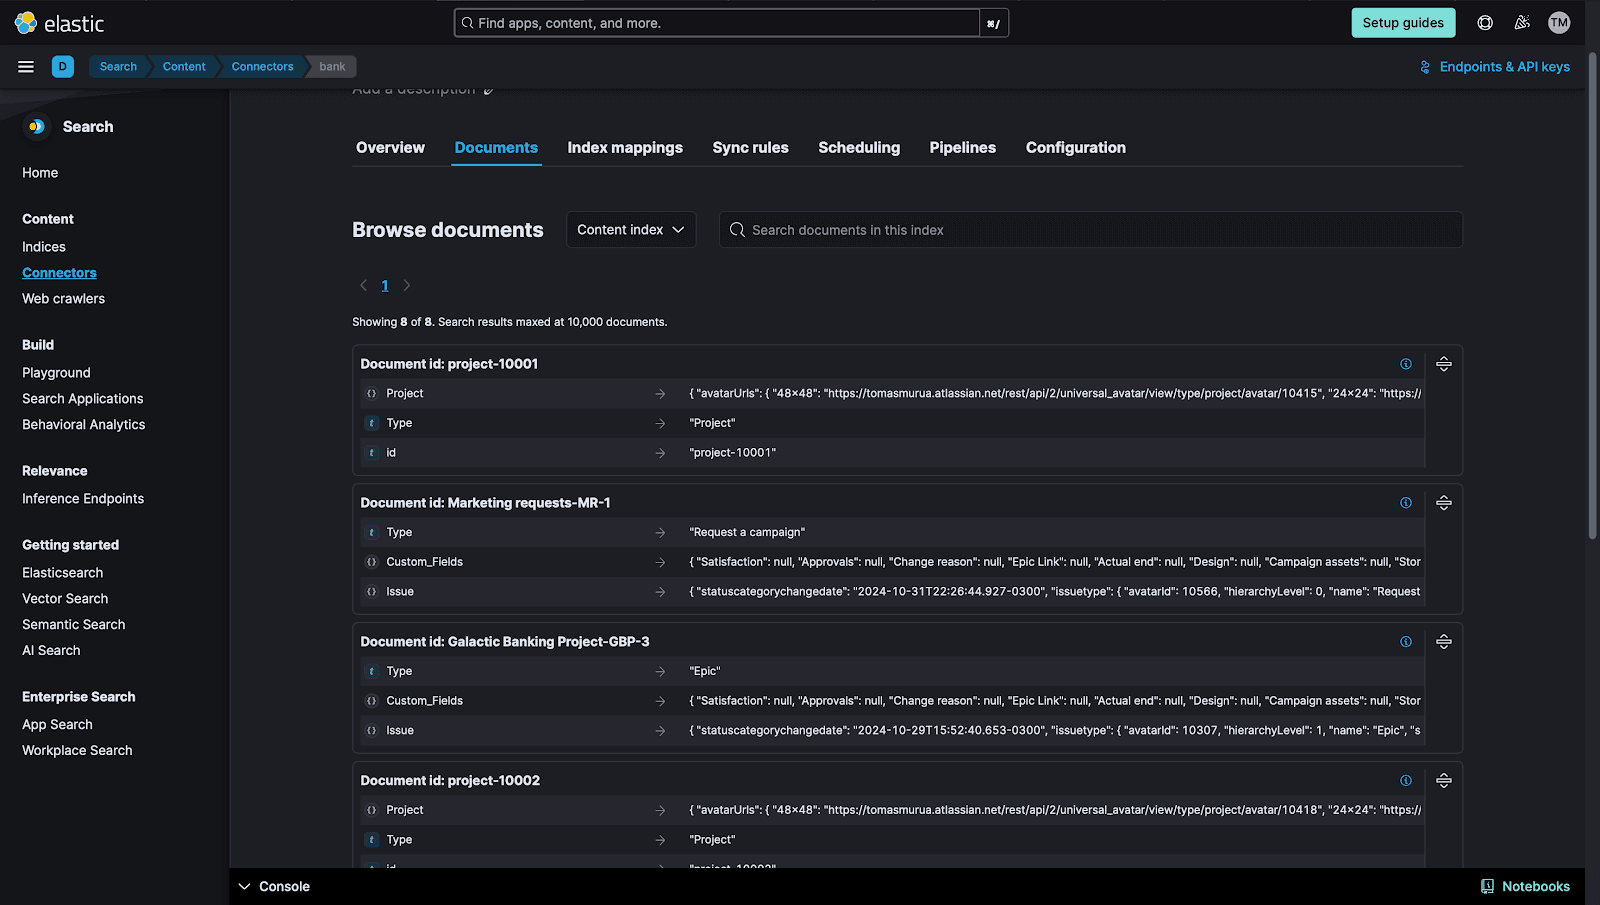Switch to the Sync rules tab
This screenshot has width=1600, height=905.
click(x=750, y=147)
